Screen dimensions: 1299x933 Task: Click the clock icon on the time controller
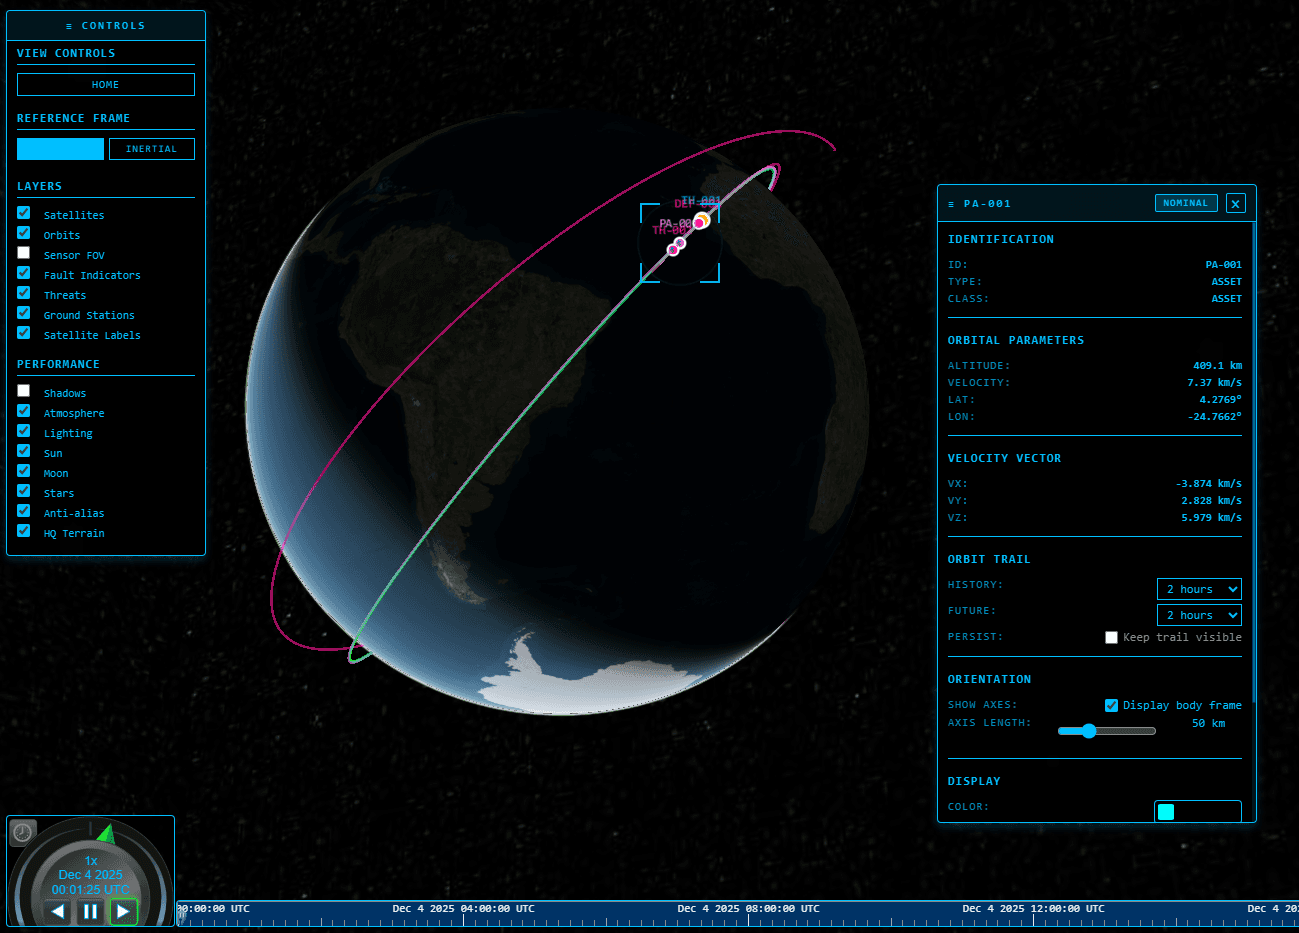point(22,832)
